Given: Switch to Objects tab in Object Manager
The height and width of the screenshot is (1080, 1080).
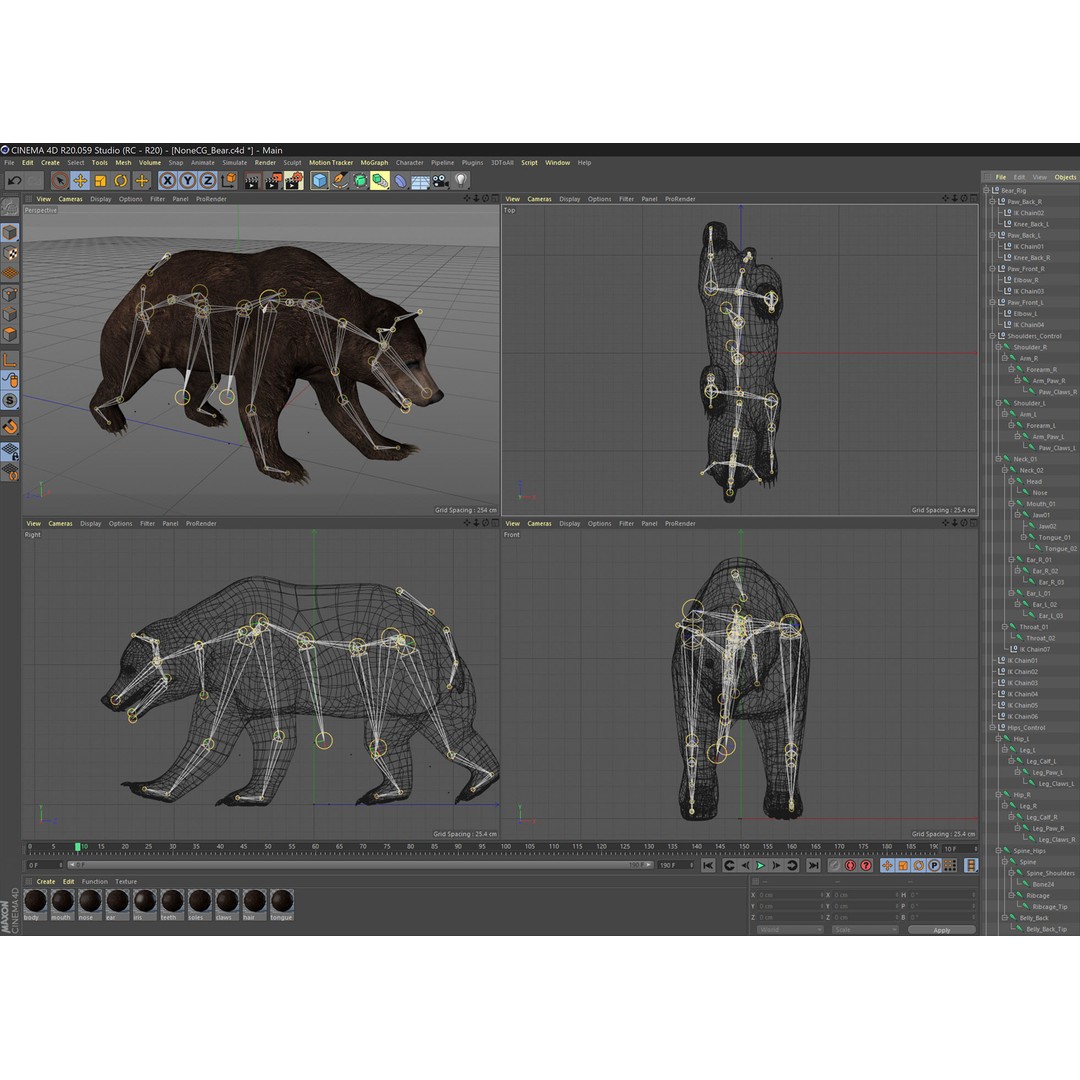Looking at the screenshot, I should tap(1065, 177).
